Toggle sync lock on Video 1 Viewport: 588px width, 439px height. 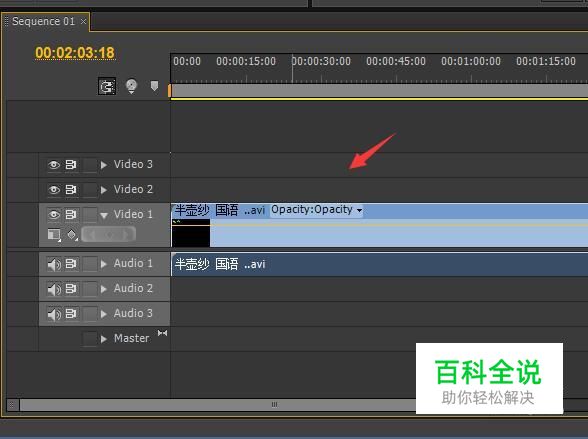71,214
